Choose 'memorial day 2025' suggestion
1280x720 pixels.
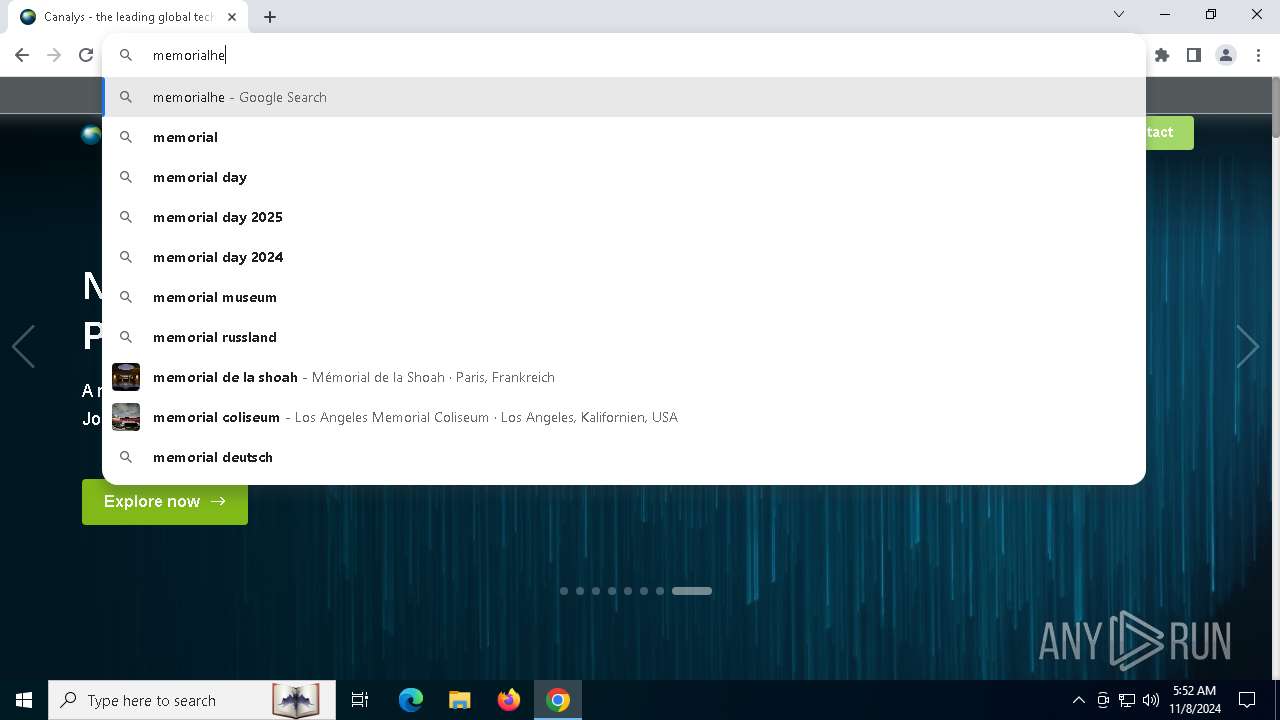click(x=624, y=217)
